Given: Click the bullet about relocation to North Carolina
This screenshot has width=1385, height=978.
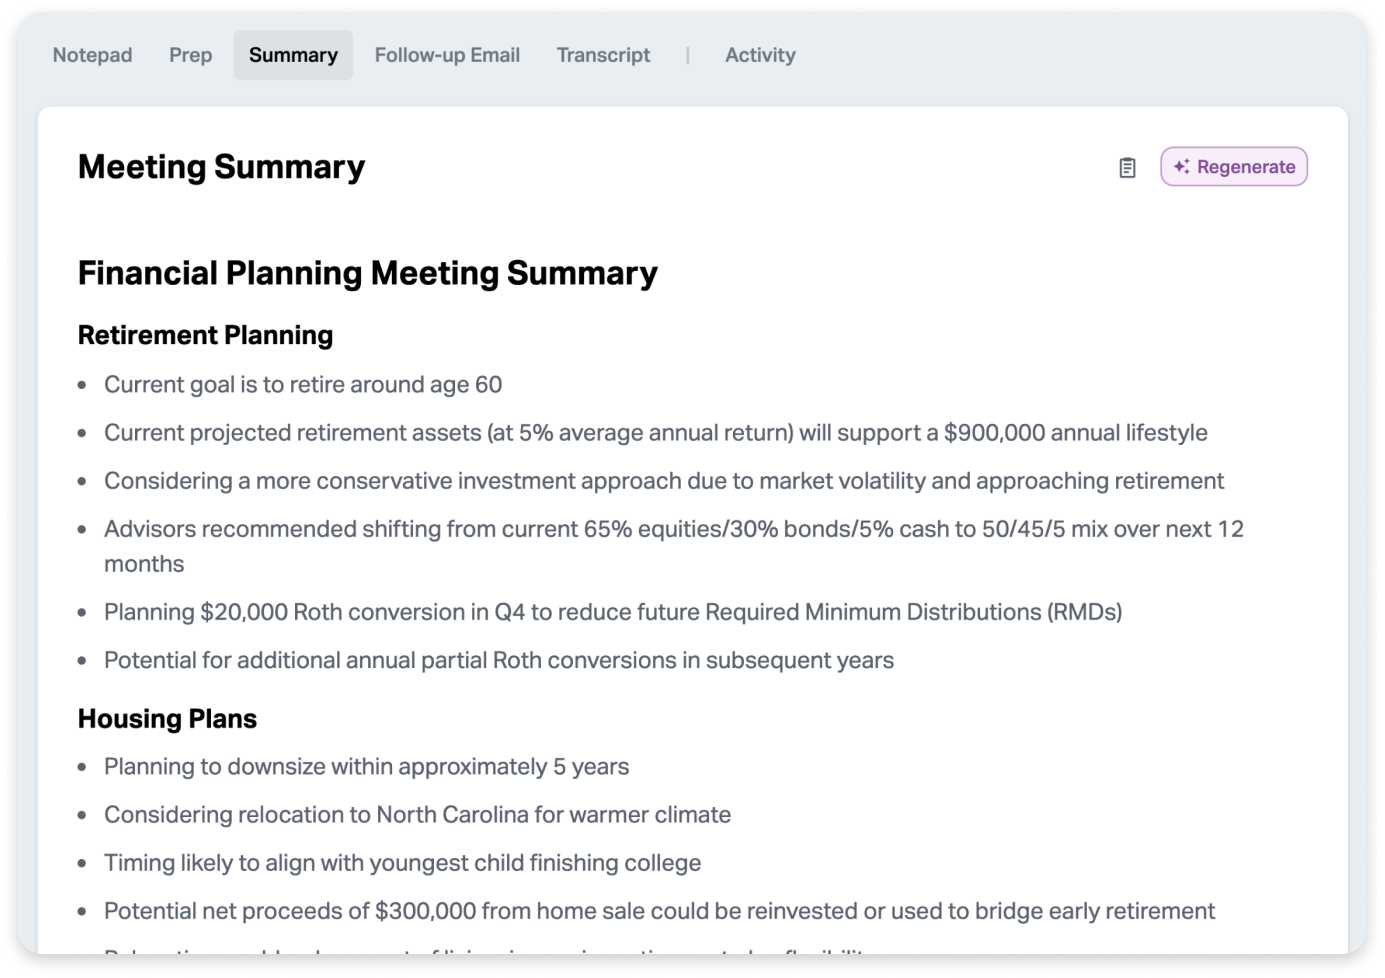Looking at the screenshot, I should point(417,815).
